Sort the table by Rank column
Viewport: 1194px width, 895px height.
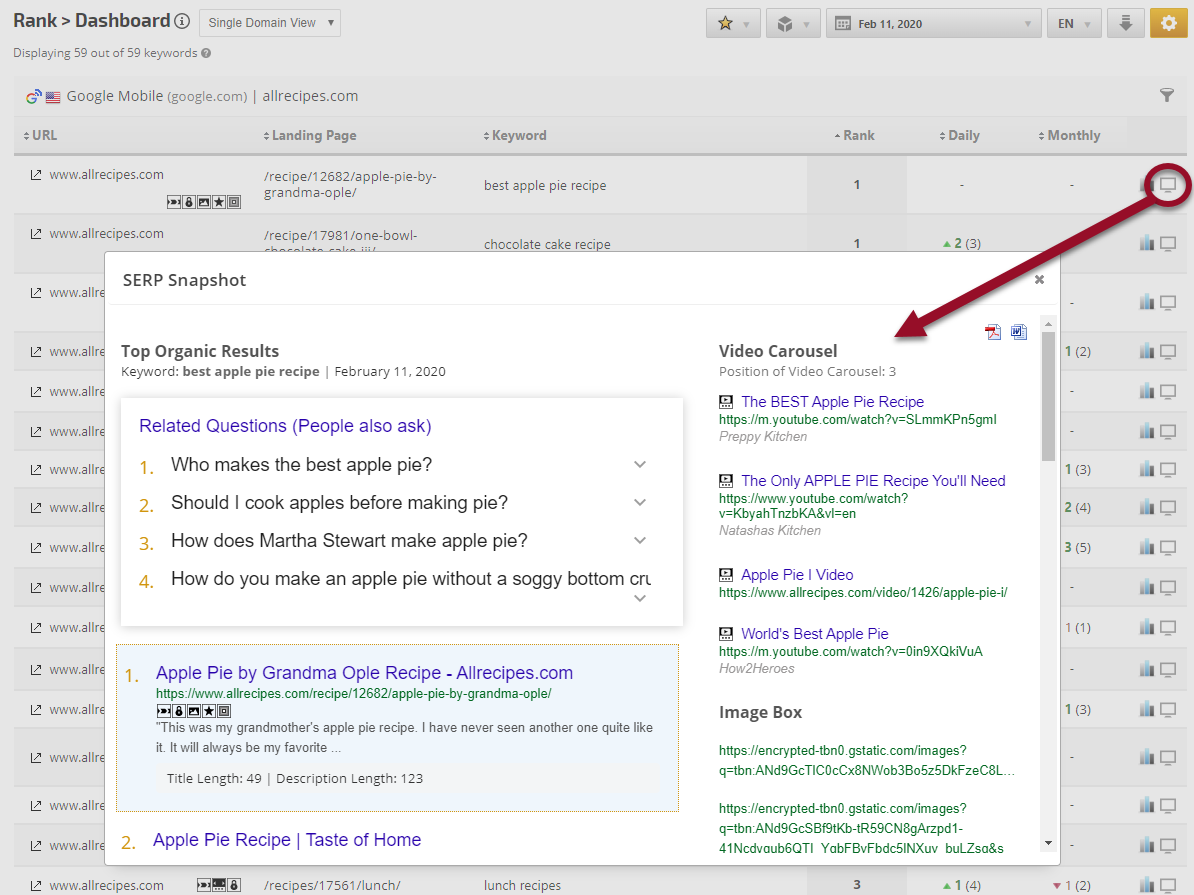[x=857, y=136]
